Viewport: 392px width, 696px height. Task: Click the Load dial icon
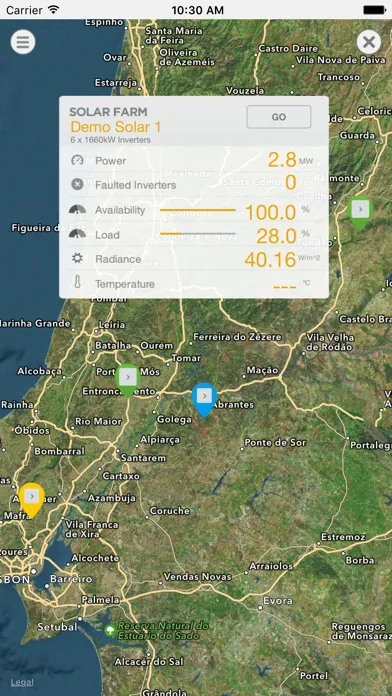(x=77, y=233)
